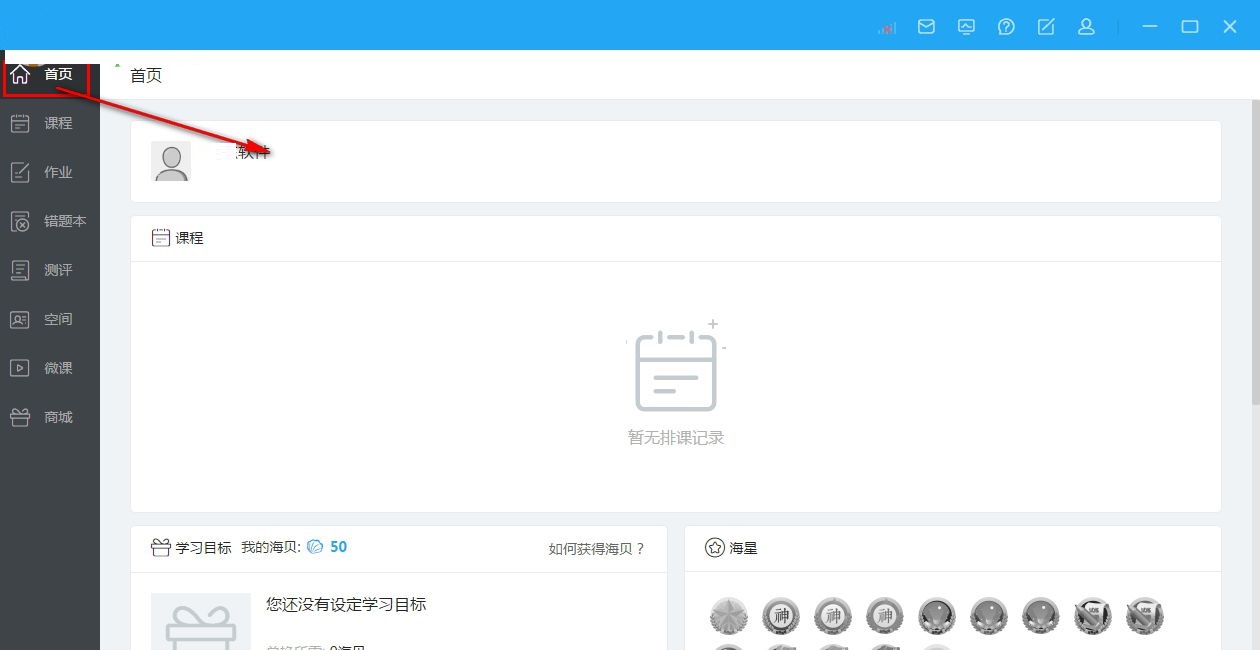Open the gift image in 学习目标 panel

pyautogui.click(x=200, y=620)
